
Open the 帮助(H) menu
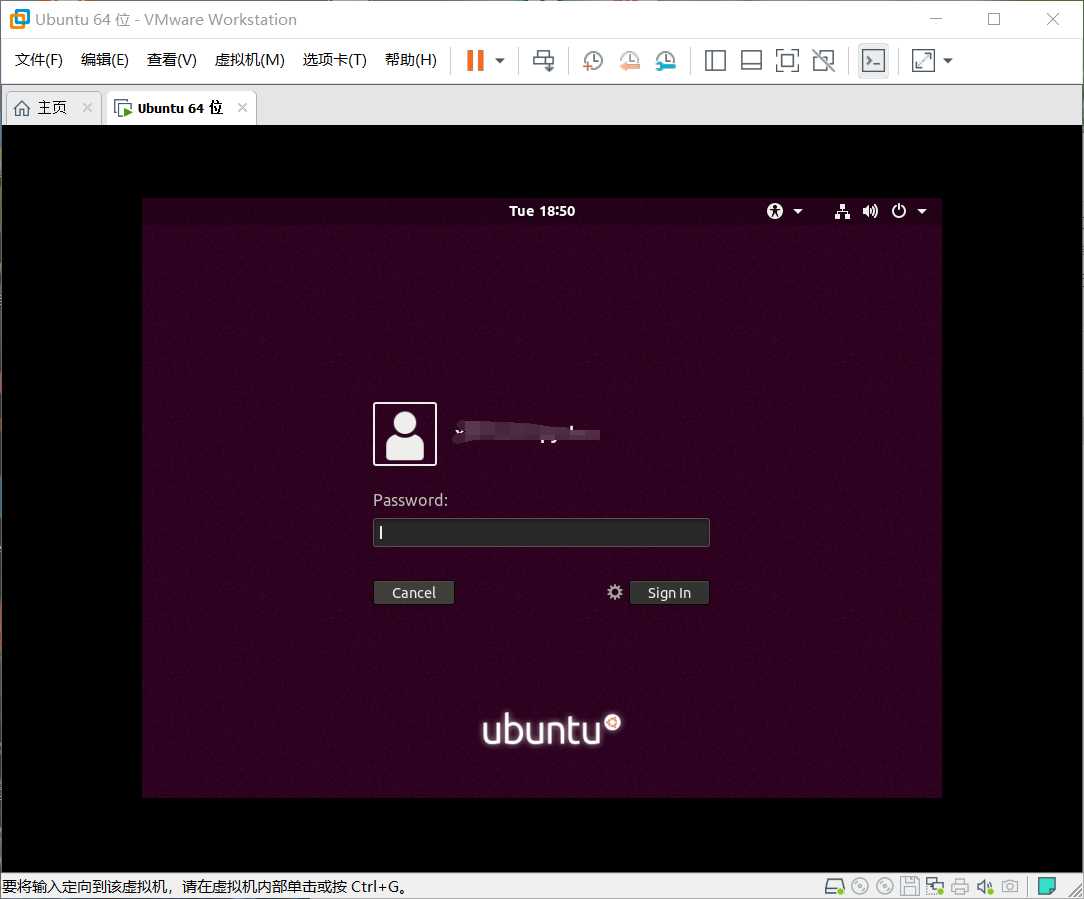click(411, 60)
